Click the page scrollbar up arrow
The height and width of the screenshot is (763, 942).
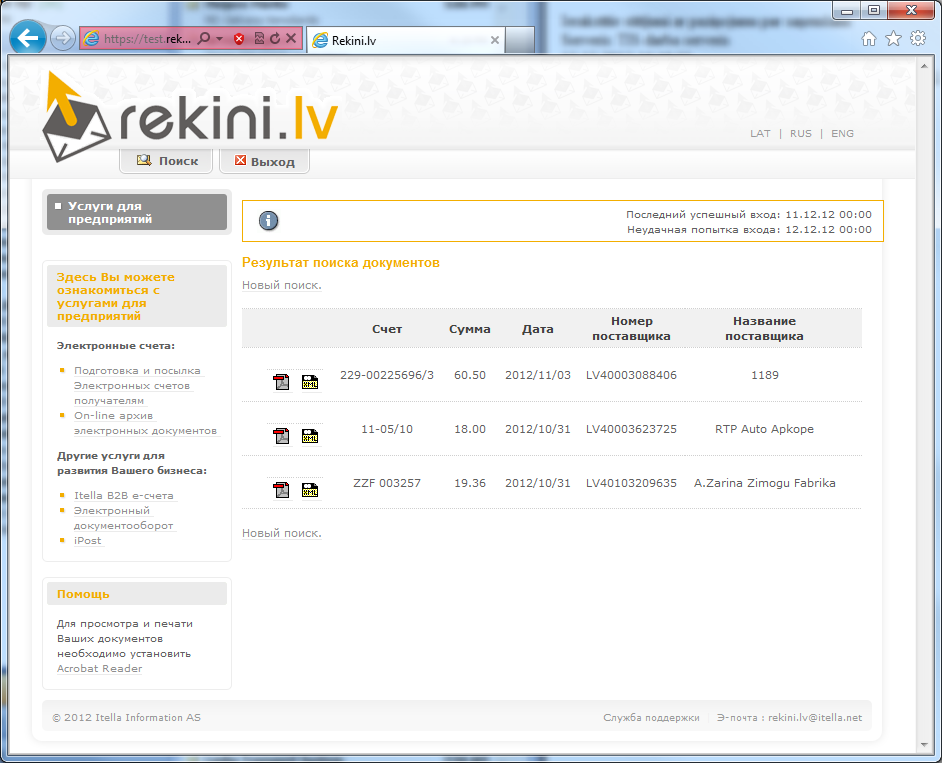(x=924, y=65)
